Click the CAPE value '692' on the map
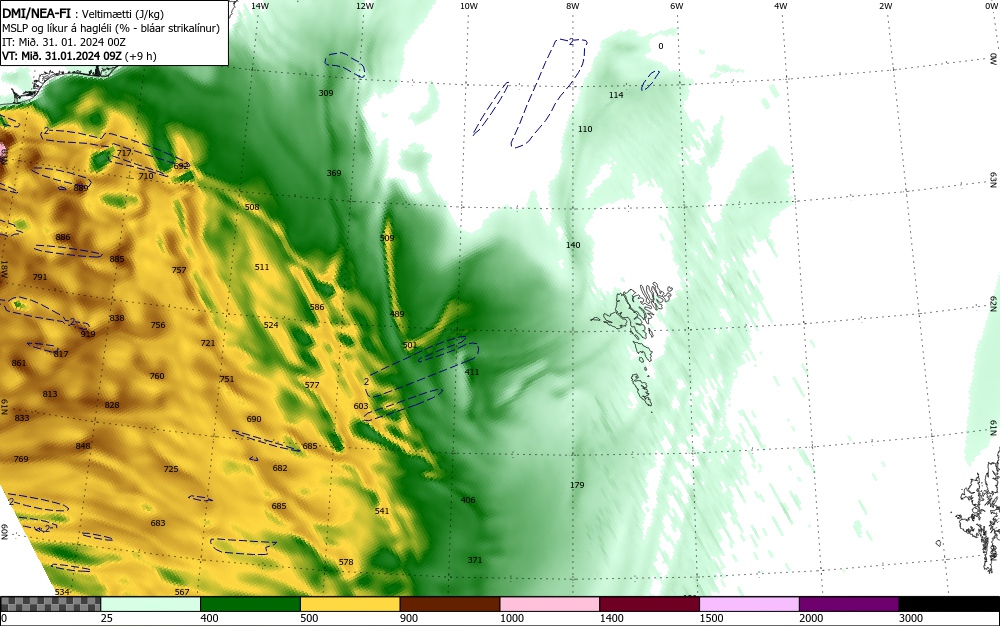This screenshot has height=626, width=1000. pyautogui.click(x=181, y=166)
